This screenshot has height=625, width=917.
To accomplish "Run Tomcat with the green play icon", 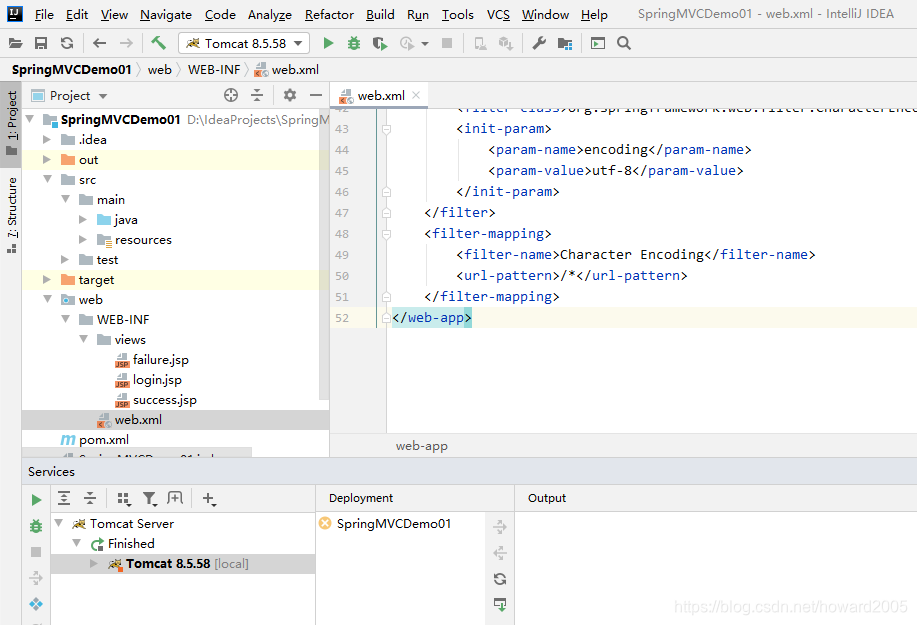I will click(328, 43).
